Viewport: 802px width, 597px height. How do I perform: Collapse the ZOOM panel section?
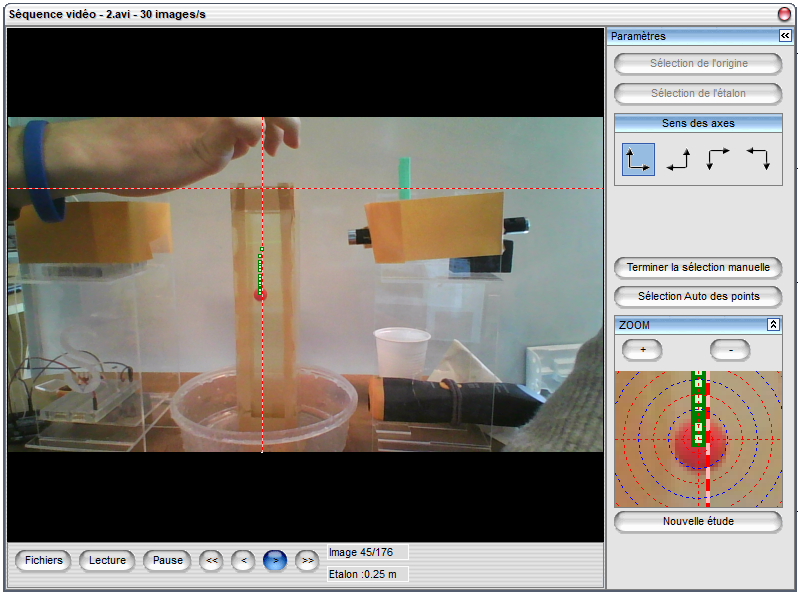coord(773,325)
